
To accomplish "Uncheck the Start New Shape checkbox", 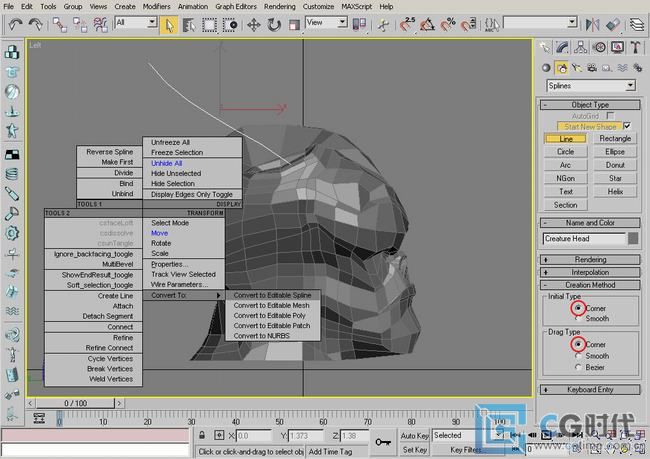I will tap(627, 126).
